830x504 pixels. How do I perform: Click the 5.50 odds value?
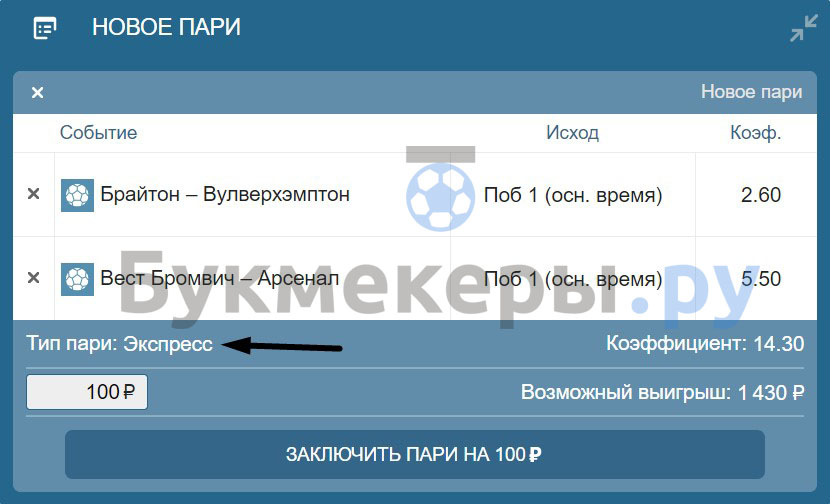click(761, 279)
